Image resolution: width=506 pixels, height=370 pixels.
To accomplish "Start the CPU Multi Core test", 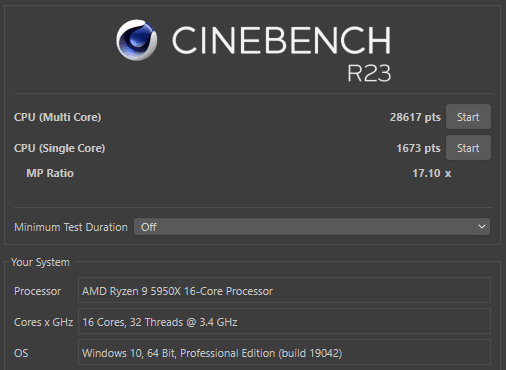I will (468, 117).
